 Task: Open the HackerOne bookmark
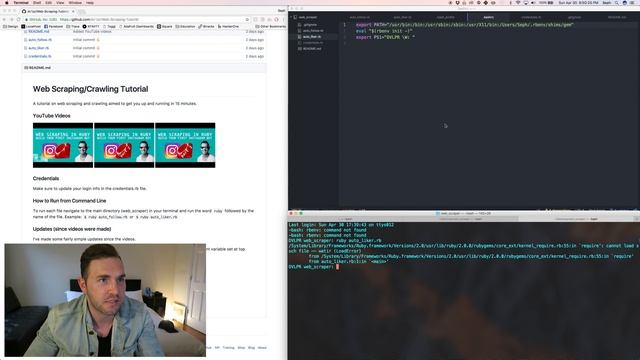[228, 27]
